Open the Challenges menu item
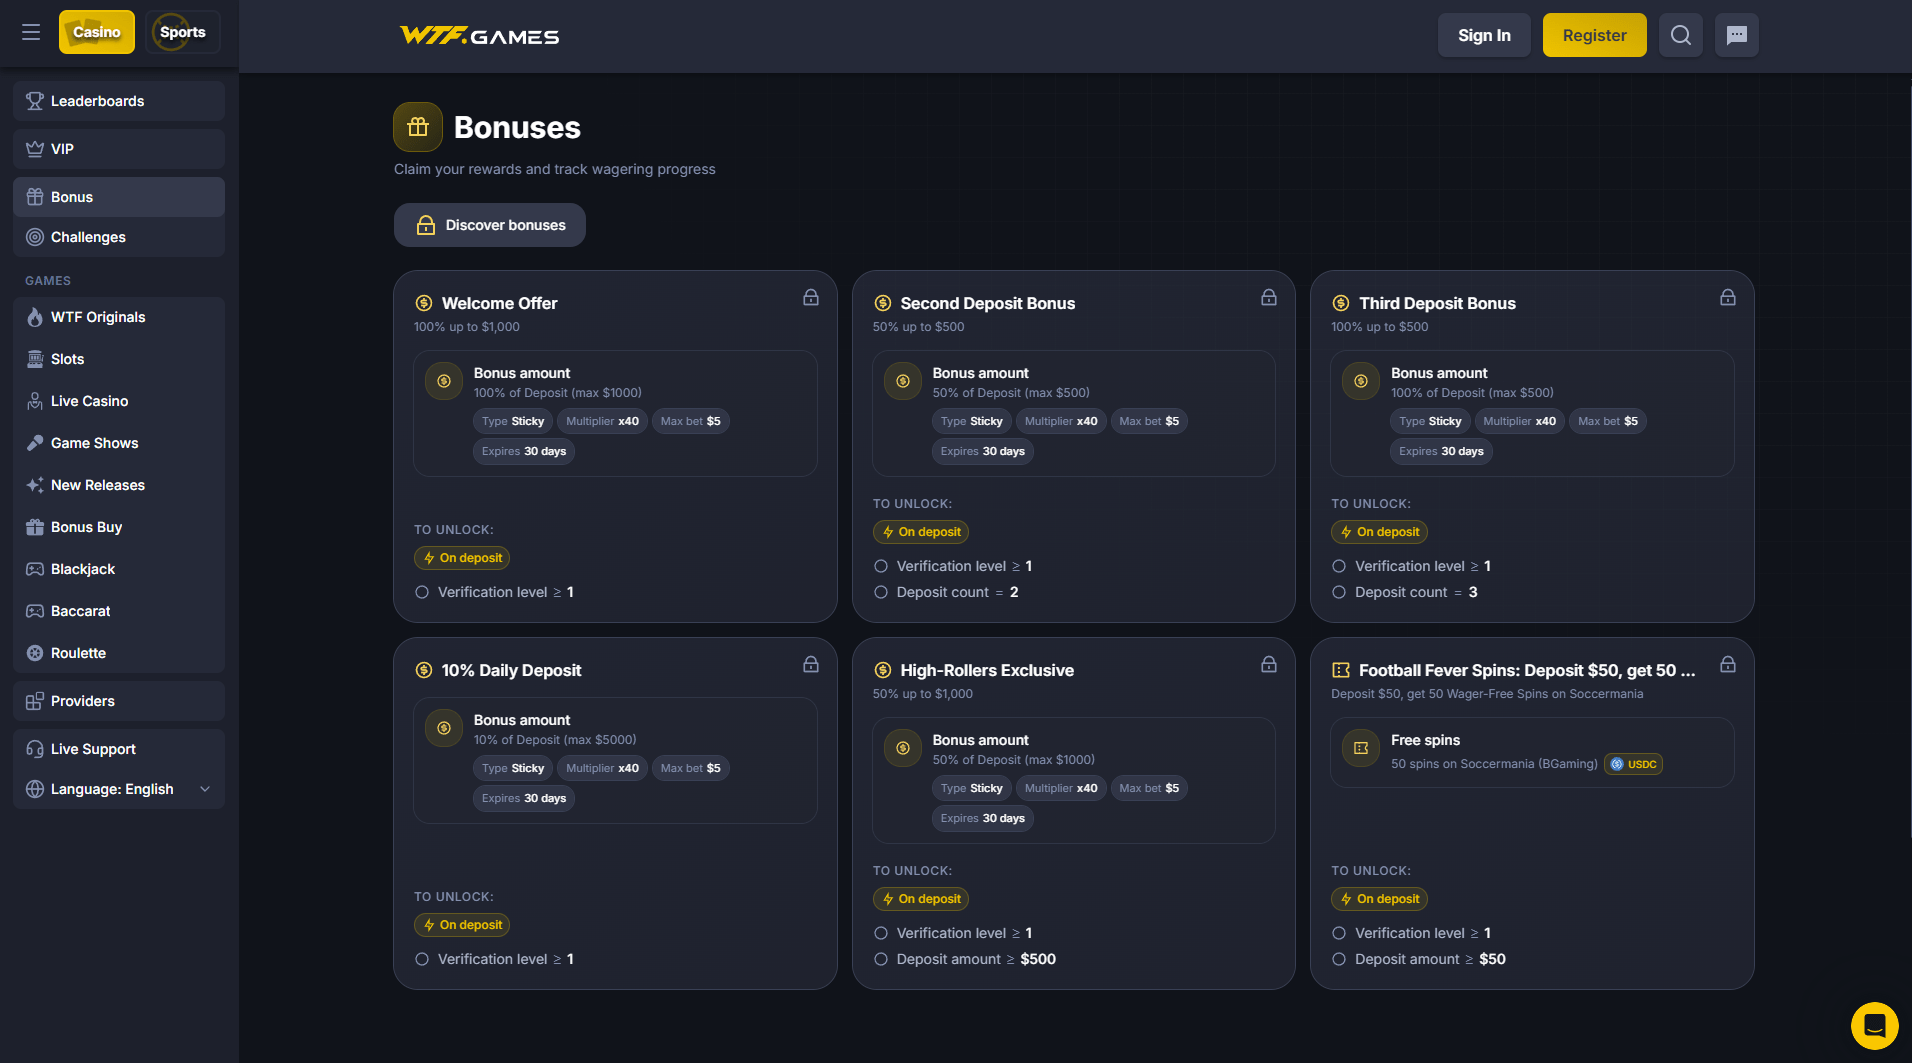 tap(119, 237)
